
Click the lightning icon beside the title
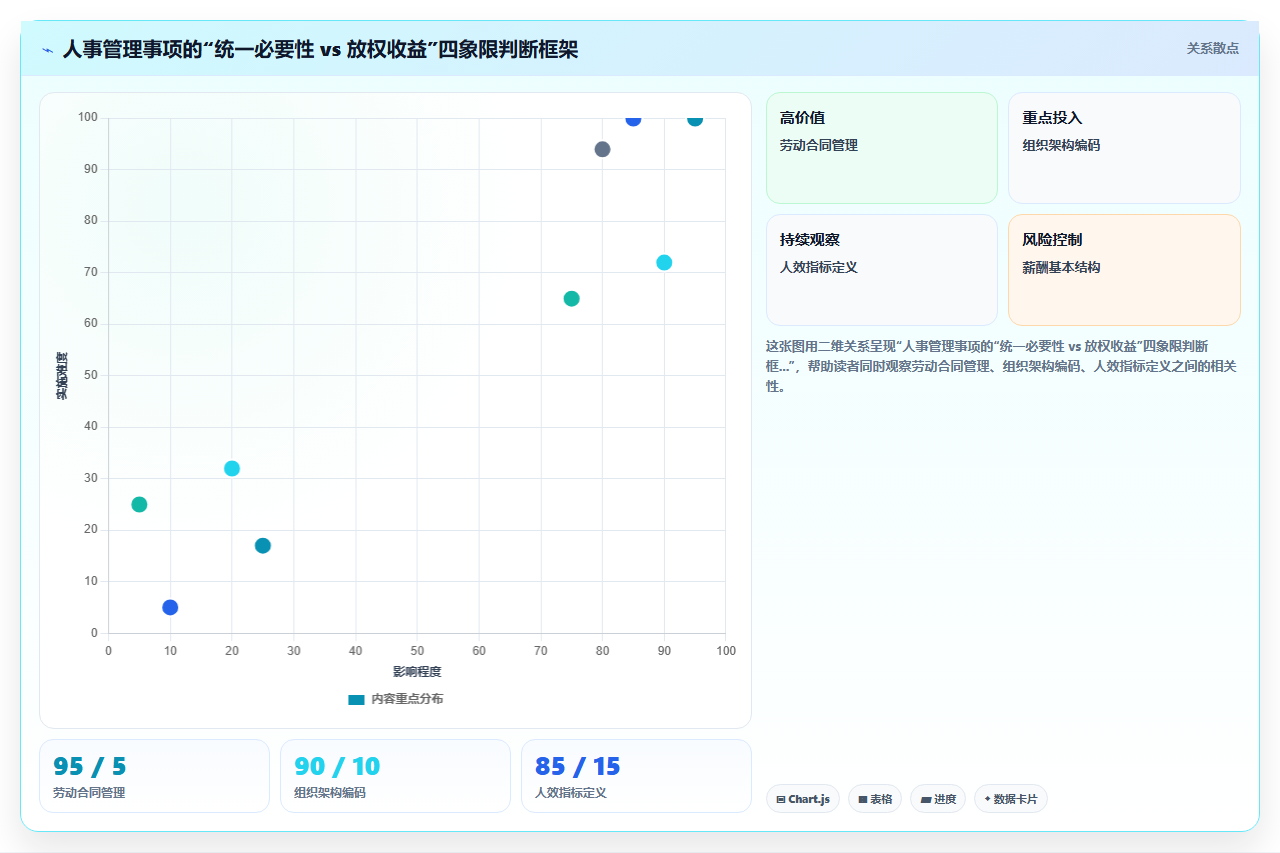[47, 50]
